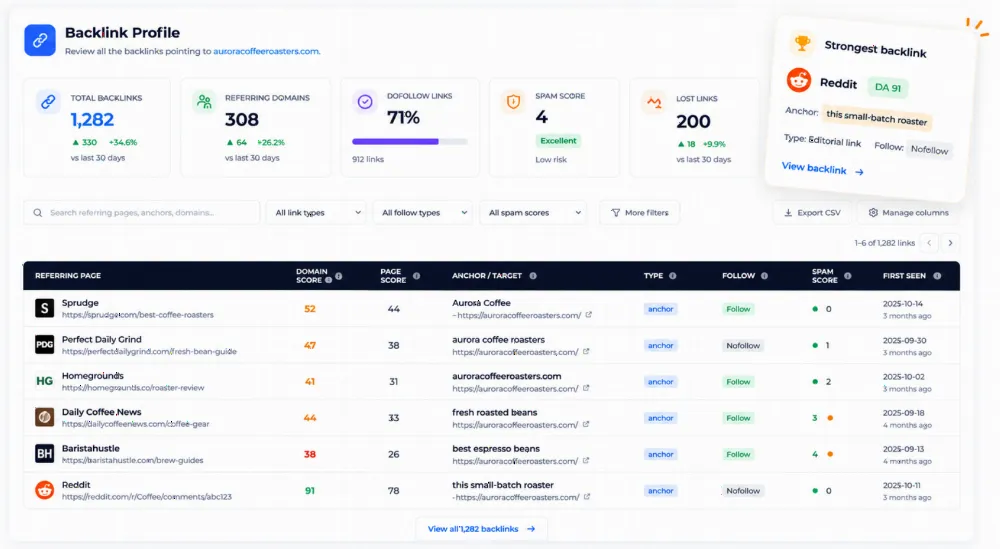This screenshot has height=549, width=1000.
Task: Click the Follow tag in Sprudge row
Action: (x=738, y=309)
